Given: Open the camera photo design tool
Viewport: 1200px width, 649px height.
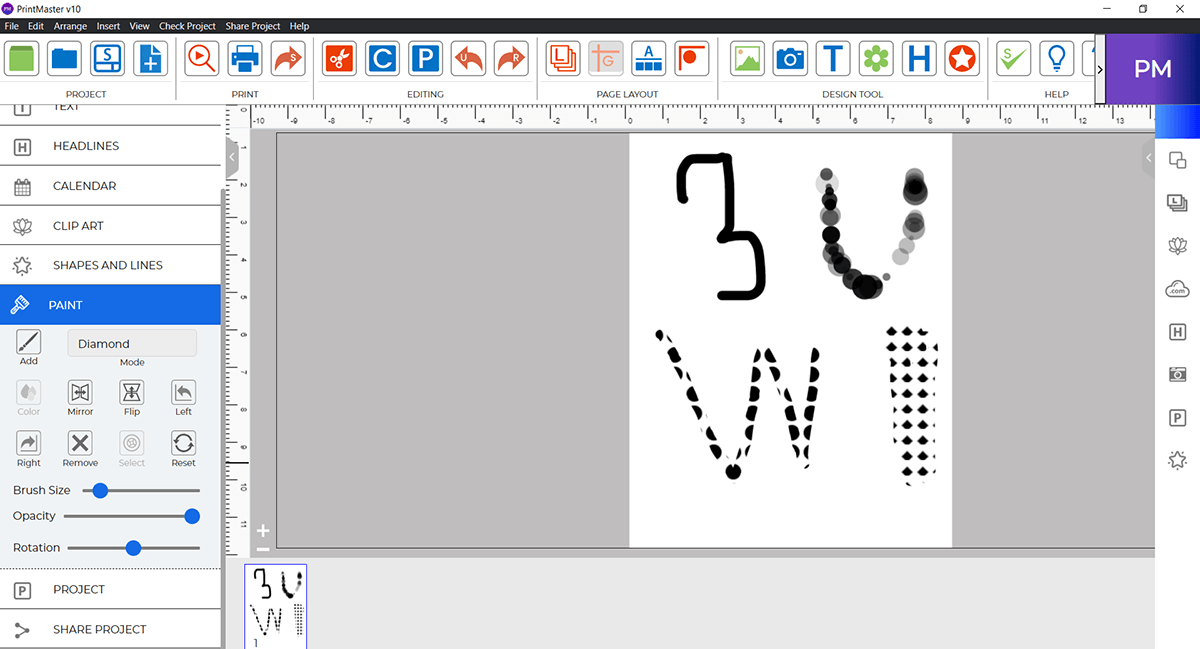Looking at the screenshot, I should (790, 59).
